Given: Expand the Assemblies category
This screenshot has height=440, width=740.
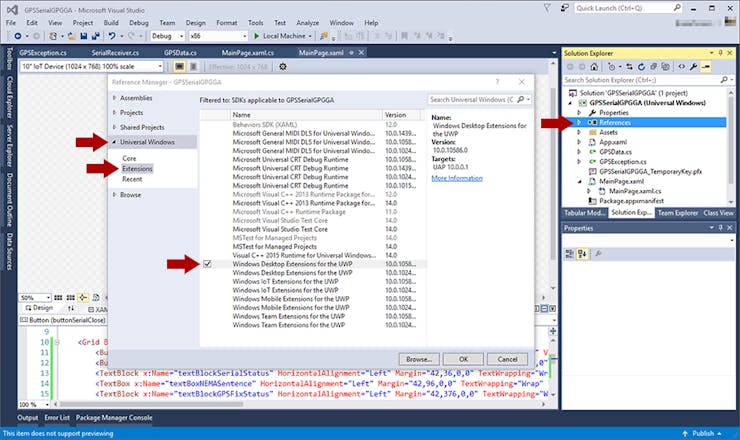Looking at the screenshot, I should click(x=114, y=98).
